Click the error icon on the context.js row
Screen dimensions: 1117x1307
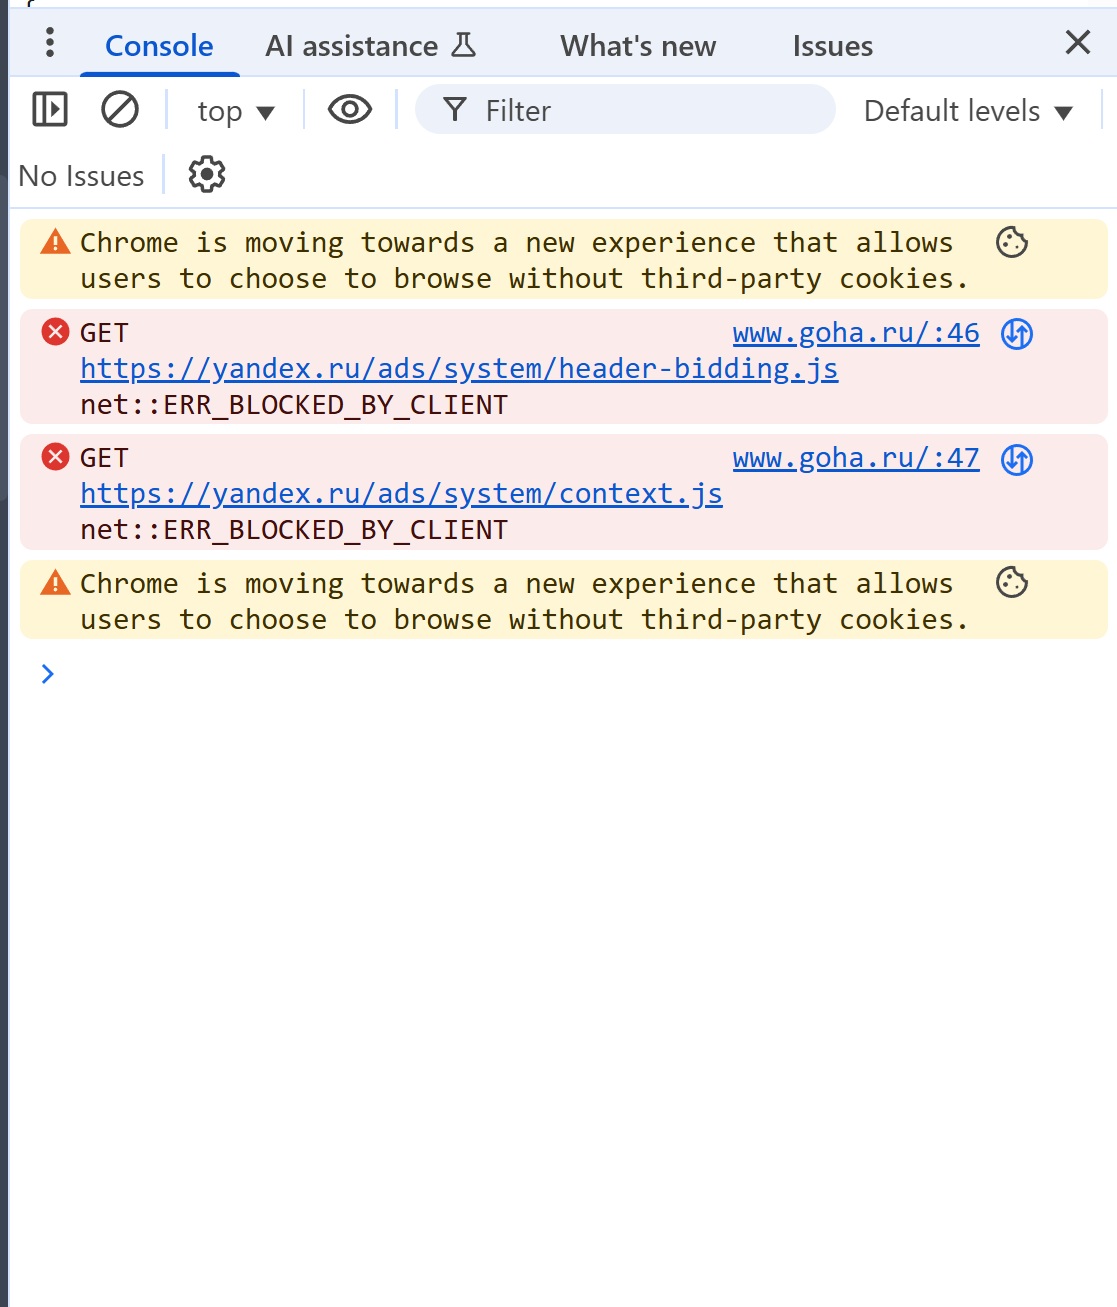coord(55,457)
